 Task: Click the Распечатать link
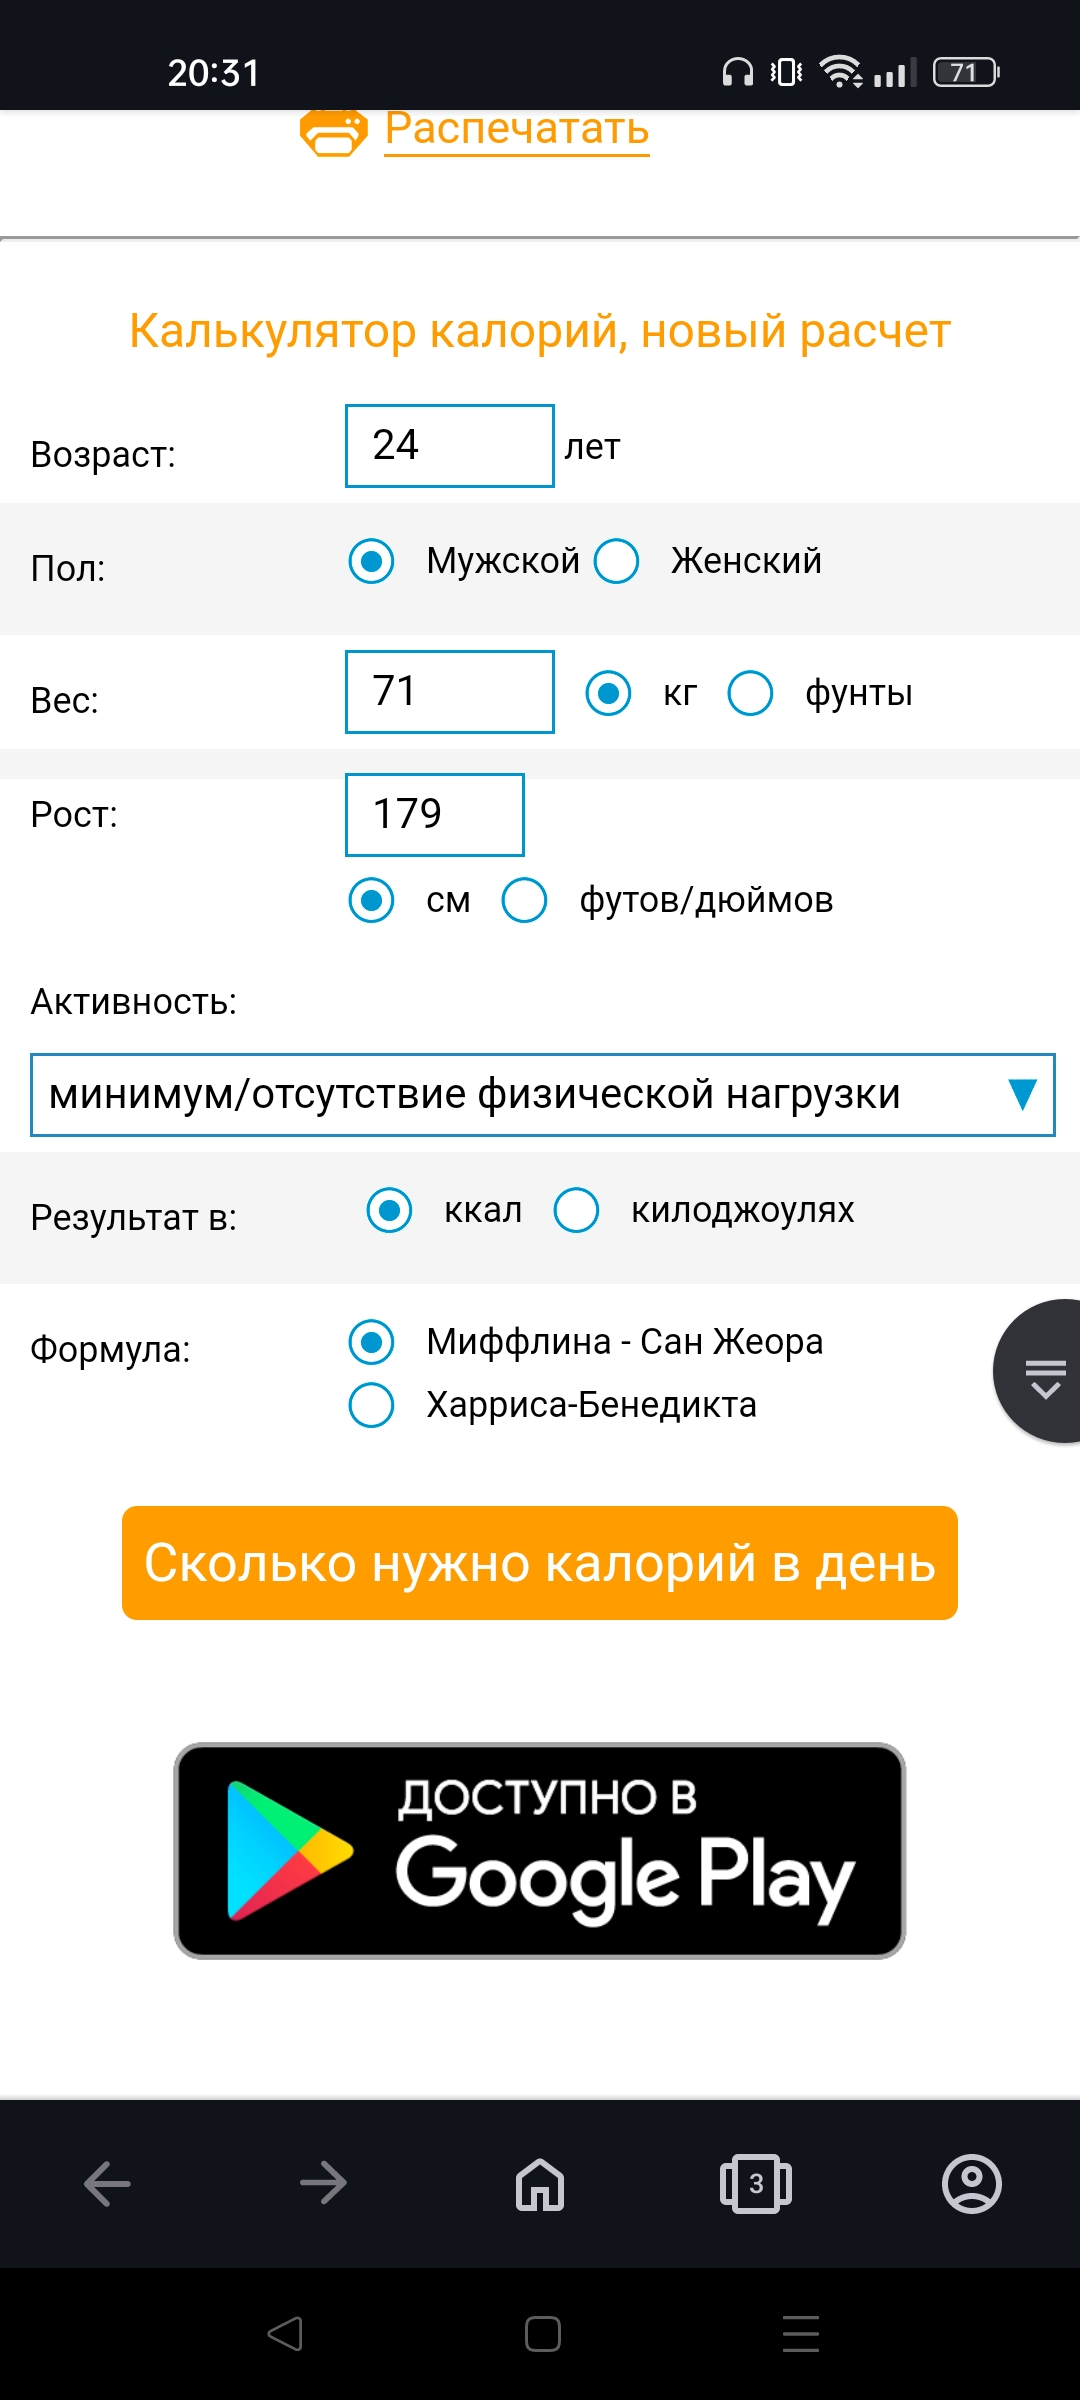point(517,129)
